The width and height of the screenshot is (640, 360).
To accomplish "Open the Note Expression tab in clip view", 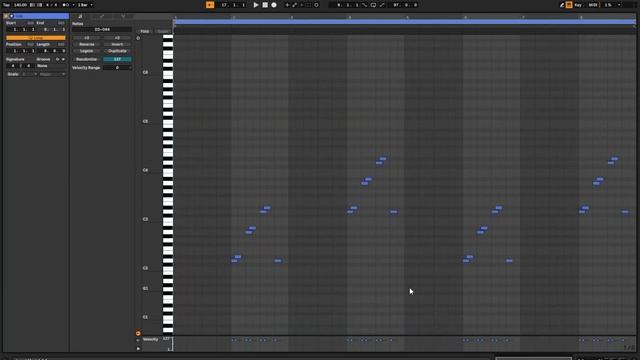I will (x=123, y=16).
